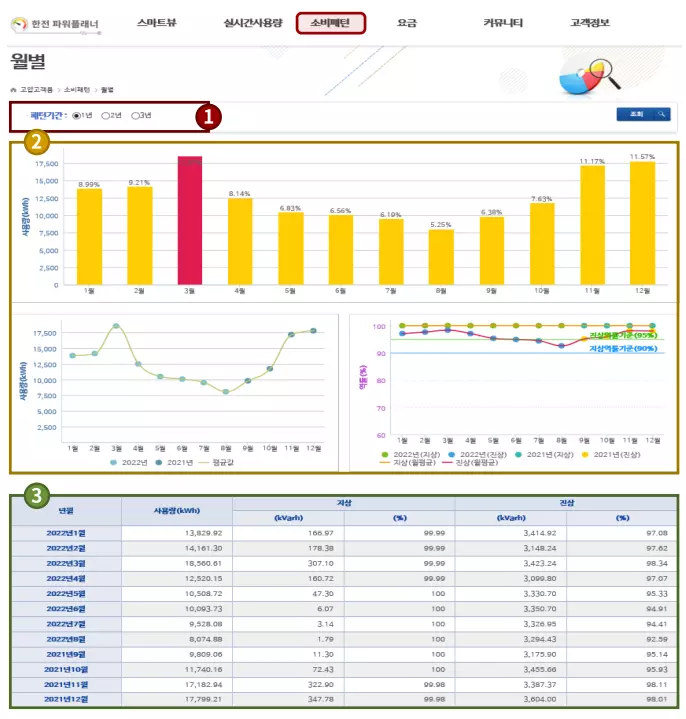Click the red 3월 bar in the usage chart
The height and width of the screenshot is (719, 686).
(x=190, y=221)
